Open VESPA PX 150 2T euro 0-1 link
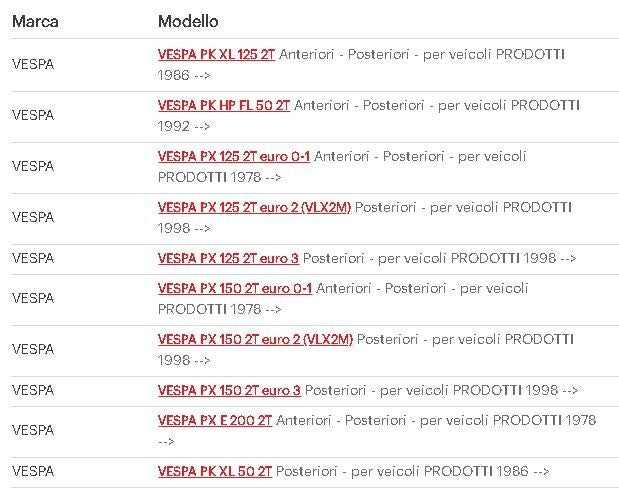This screenshot has width=619, height=494. (x=234, y=288)
